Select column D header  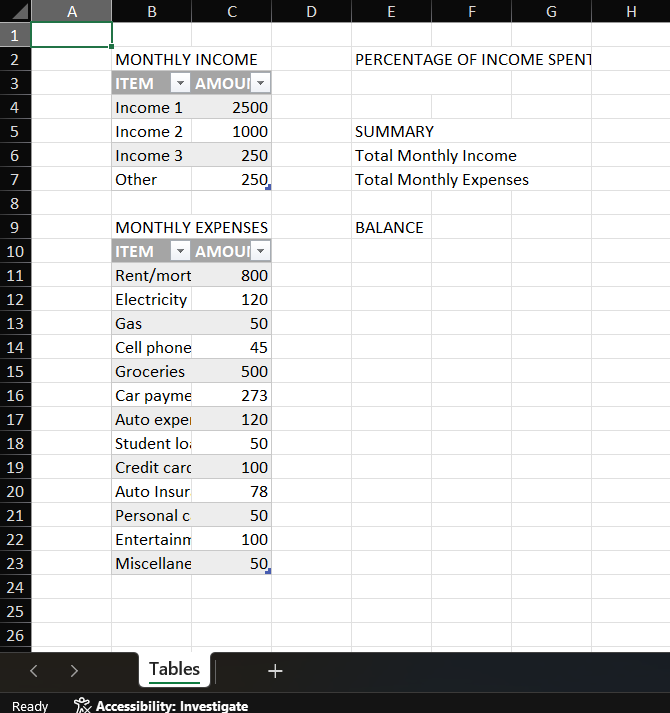(312, 11)
